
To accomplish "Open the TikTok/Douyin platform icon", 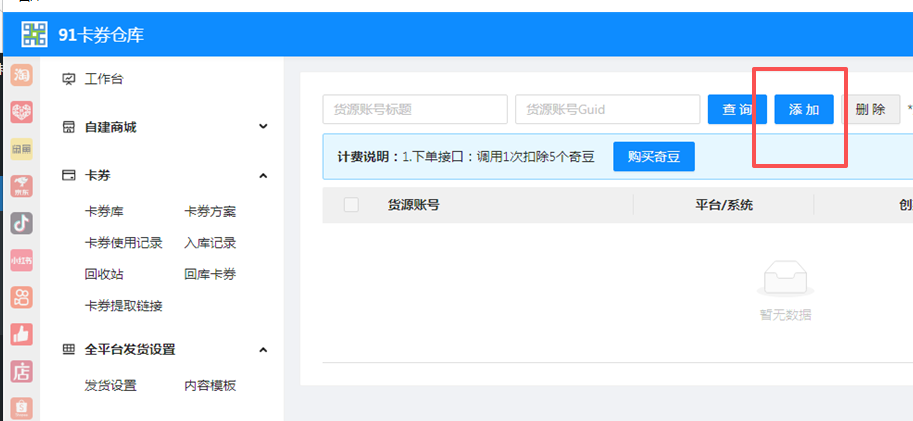I will 21,223.
